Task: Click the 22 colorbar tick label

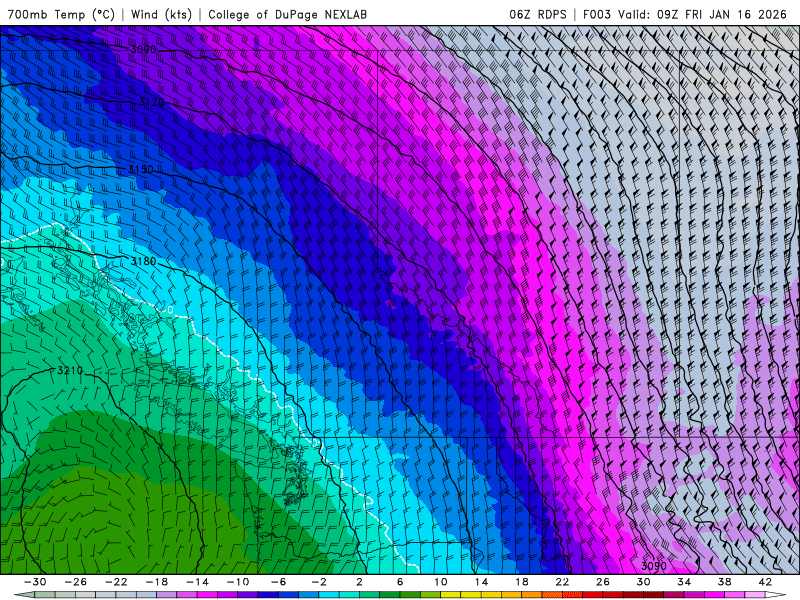Action: tap(562, 582)
